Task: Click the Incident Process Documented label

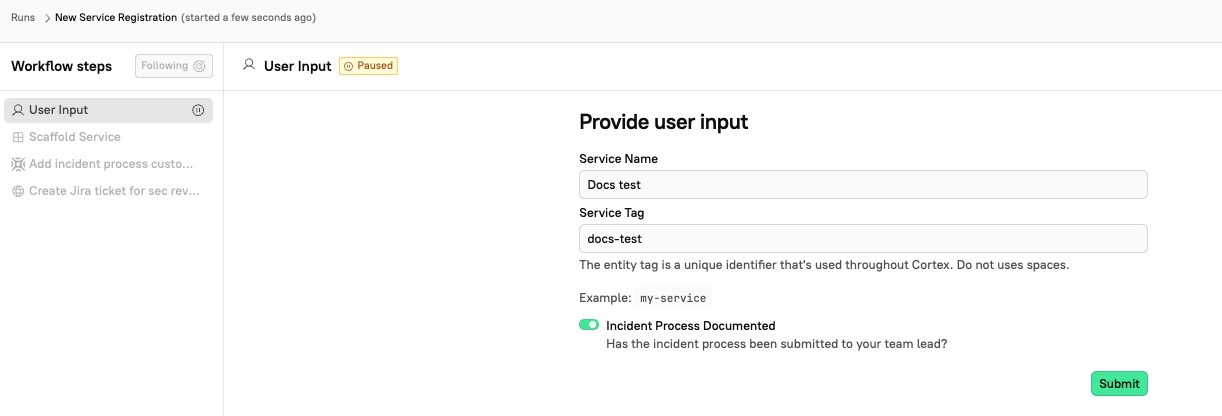Action: click(690, 325)
